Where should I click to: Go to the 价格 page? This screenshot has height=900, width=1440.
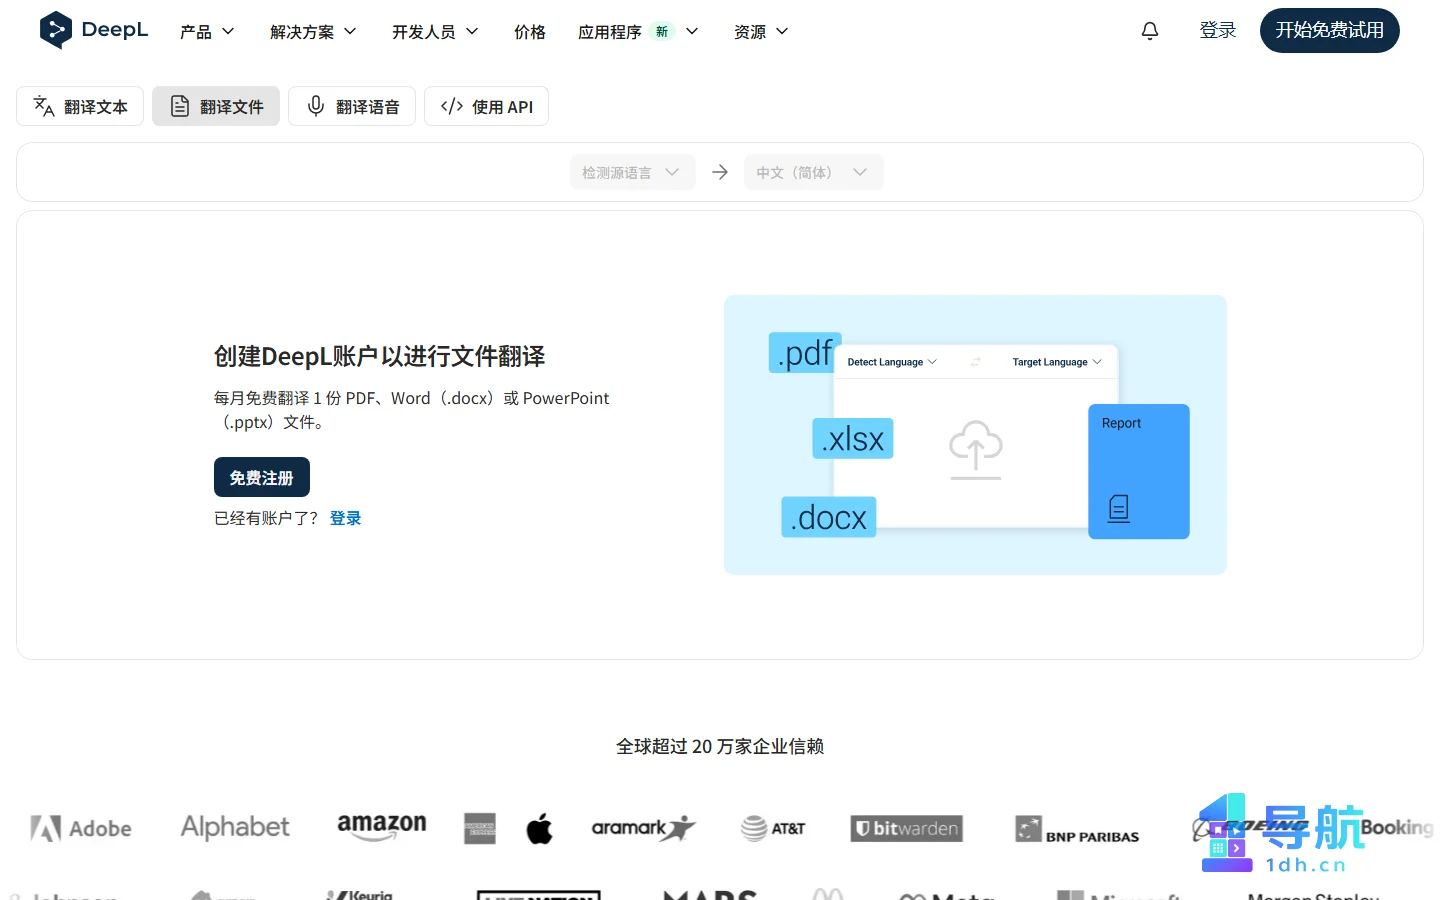point(530,32)
